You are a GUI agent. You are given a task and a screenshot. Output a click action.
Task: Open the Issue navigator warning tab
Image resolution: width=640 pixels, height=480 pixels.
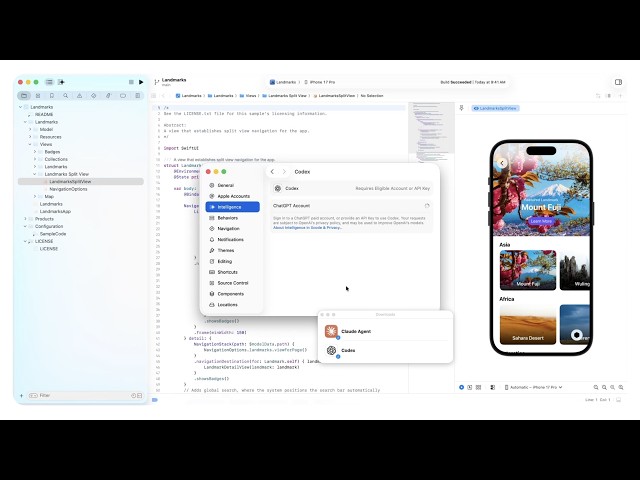(80, 96)
